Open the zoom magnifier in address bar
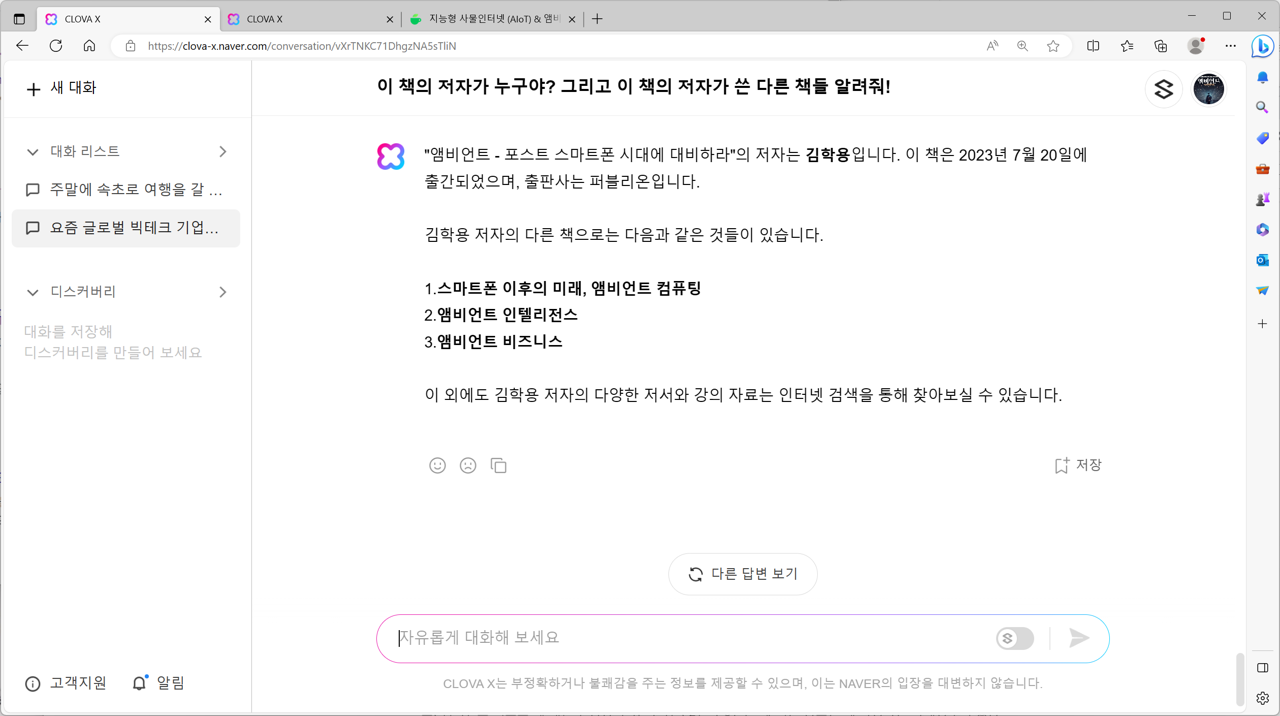Image resolution: width=1280 pixels, height=716 pixels. point(1022,46)
